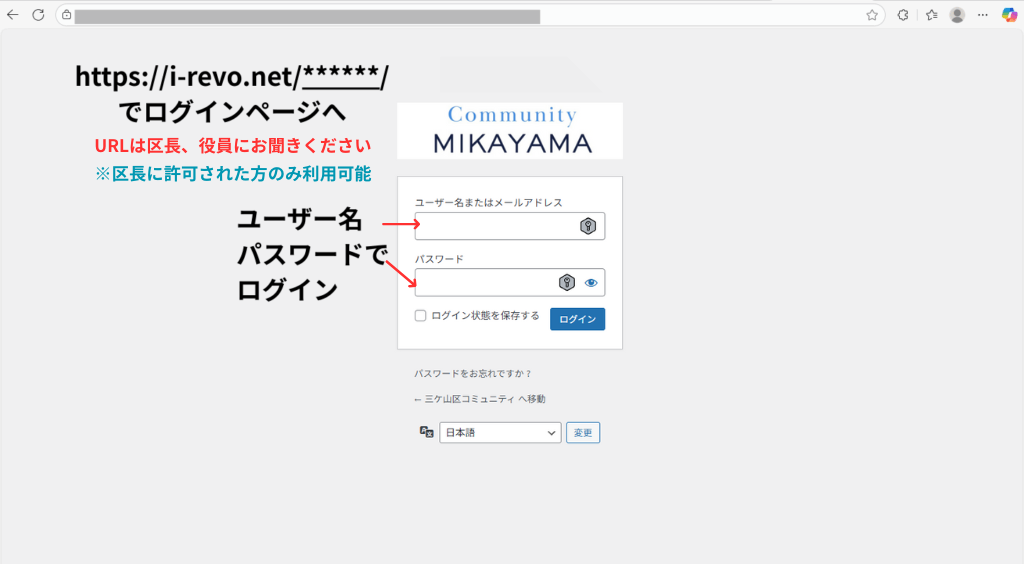The width and height of the screenshot is (1024, 564).
Task: Bookmark this page with the star icon
Action: pyautogui.click(x=872, y=15)
